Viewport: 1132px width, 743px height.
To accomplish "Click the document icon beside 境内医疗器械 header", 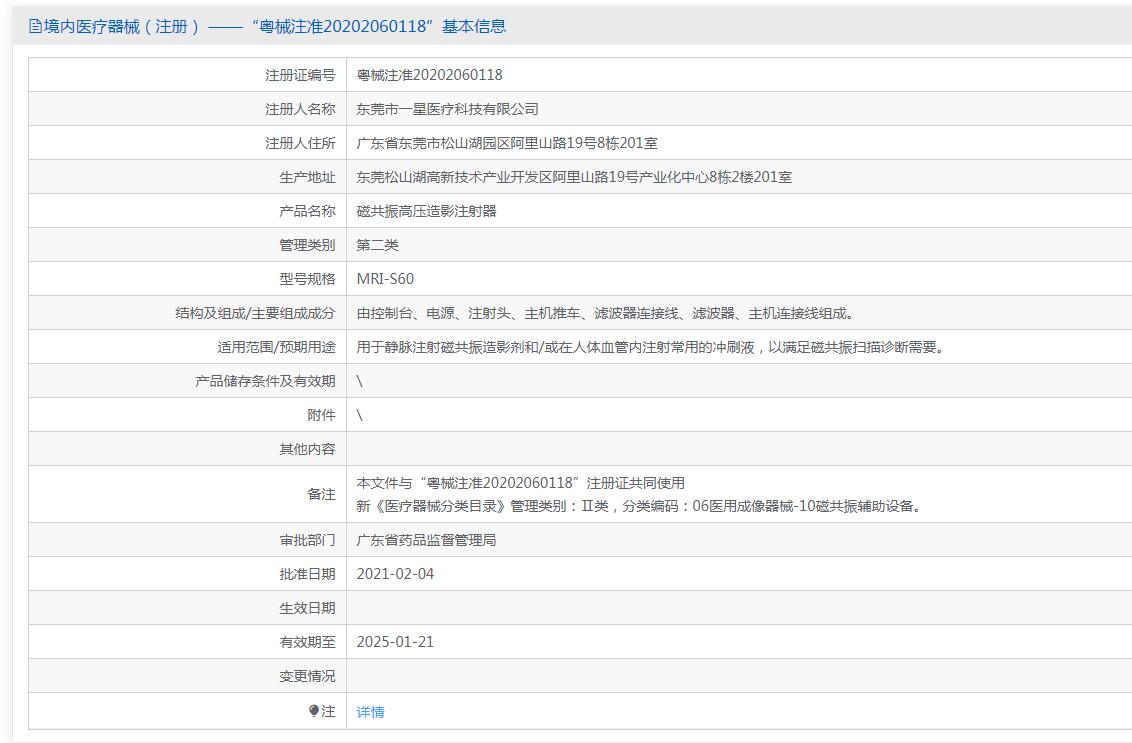I will [35, 27].
